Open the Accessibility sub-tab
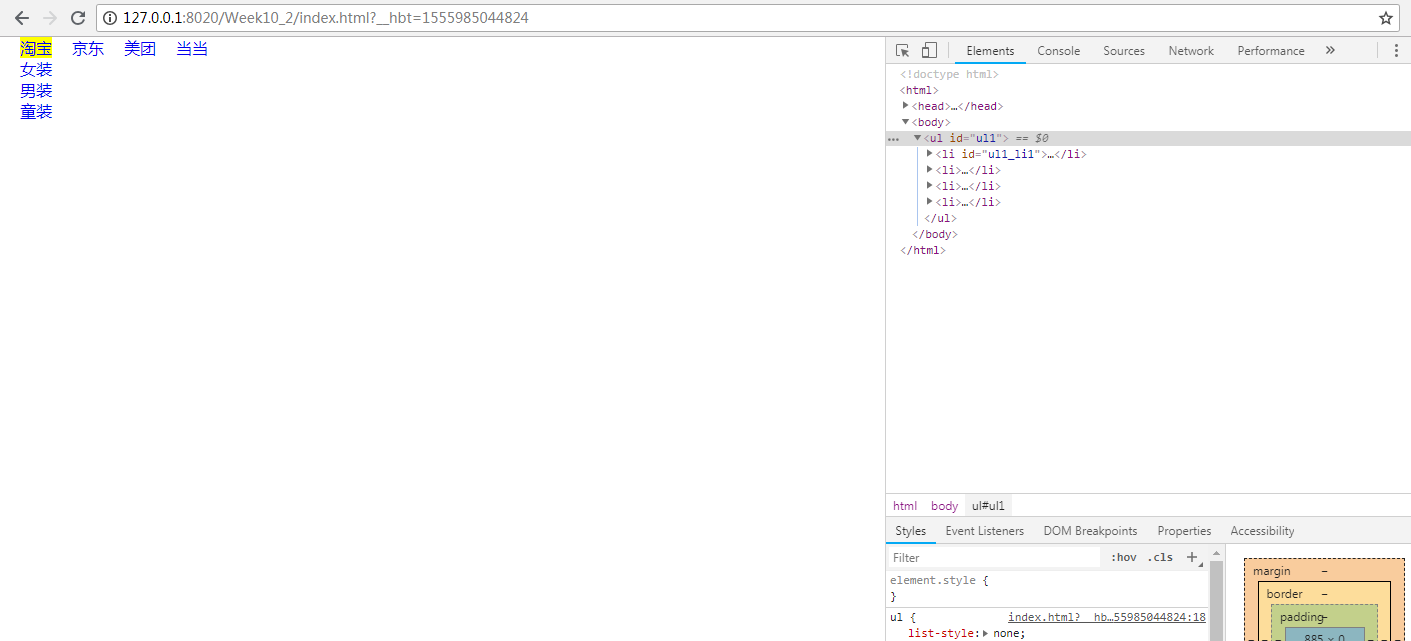 [x=1262, y=531]
